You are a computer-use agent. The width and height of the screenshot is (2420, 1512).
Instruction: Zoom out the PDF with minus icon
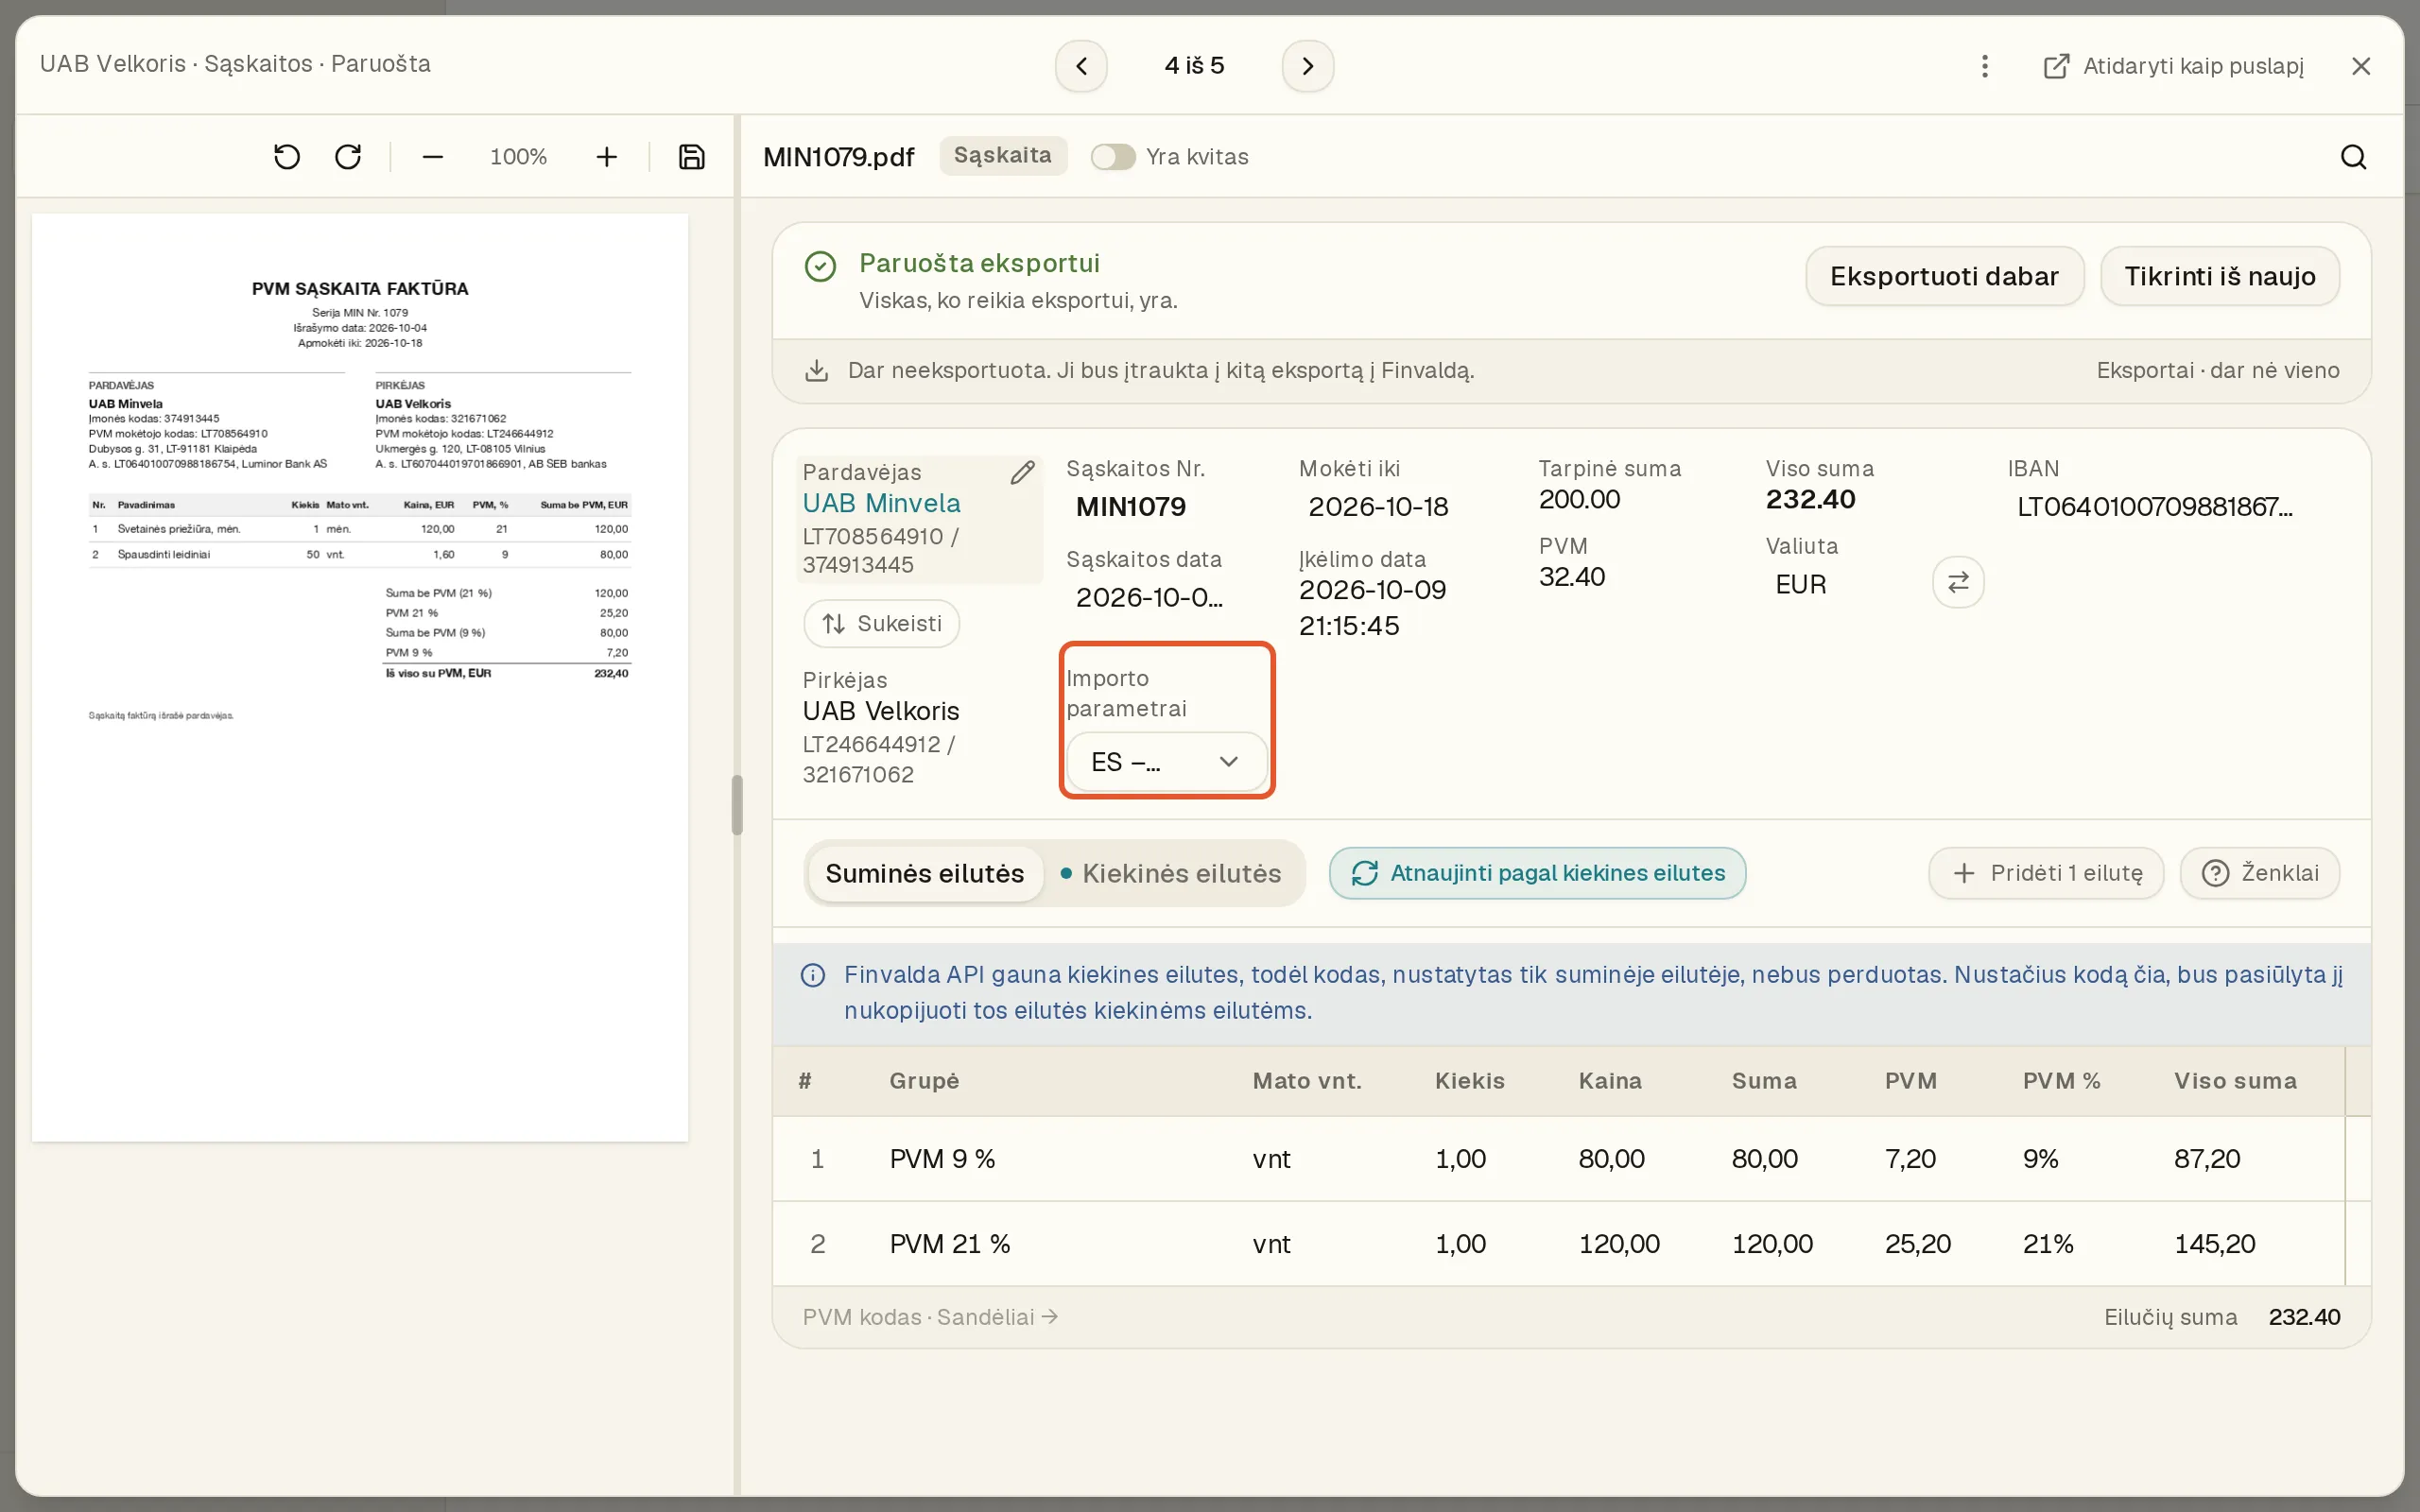point(432,157)
